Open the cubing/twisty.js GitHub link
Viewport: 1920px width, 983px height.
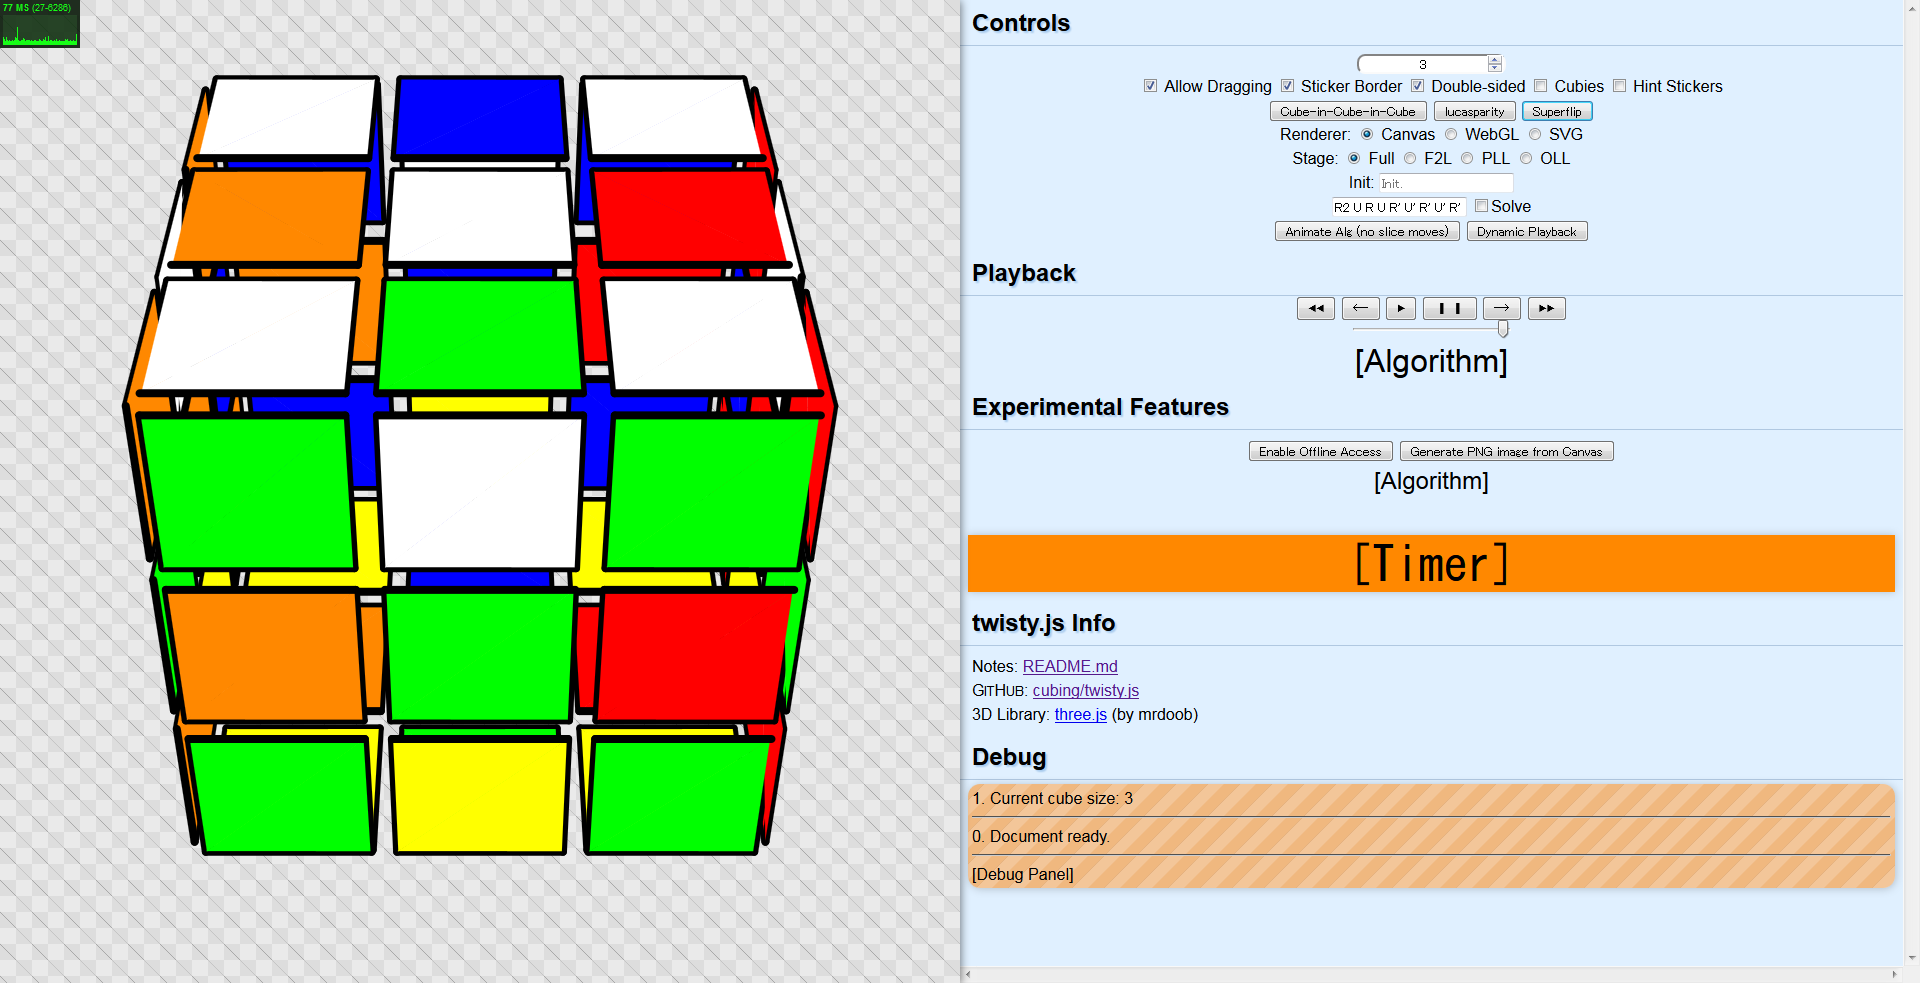pos(1086,690)
